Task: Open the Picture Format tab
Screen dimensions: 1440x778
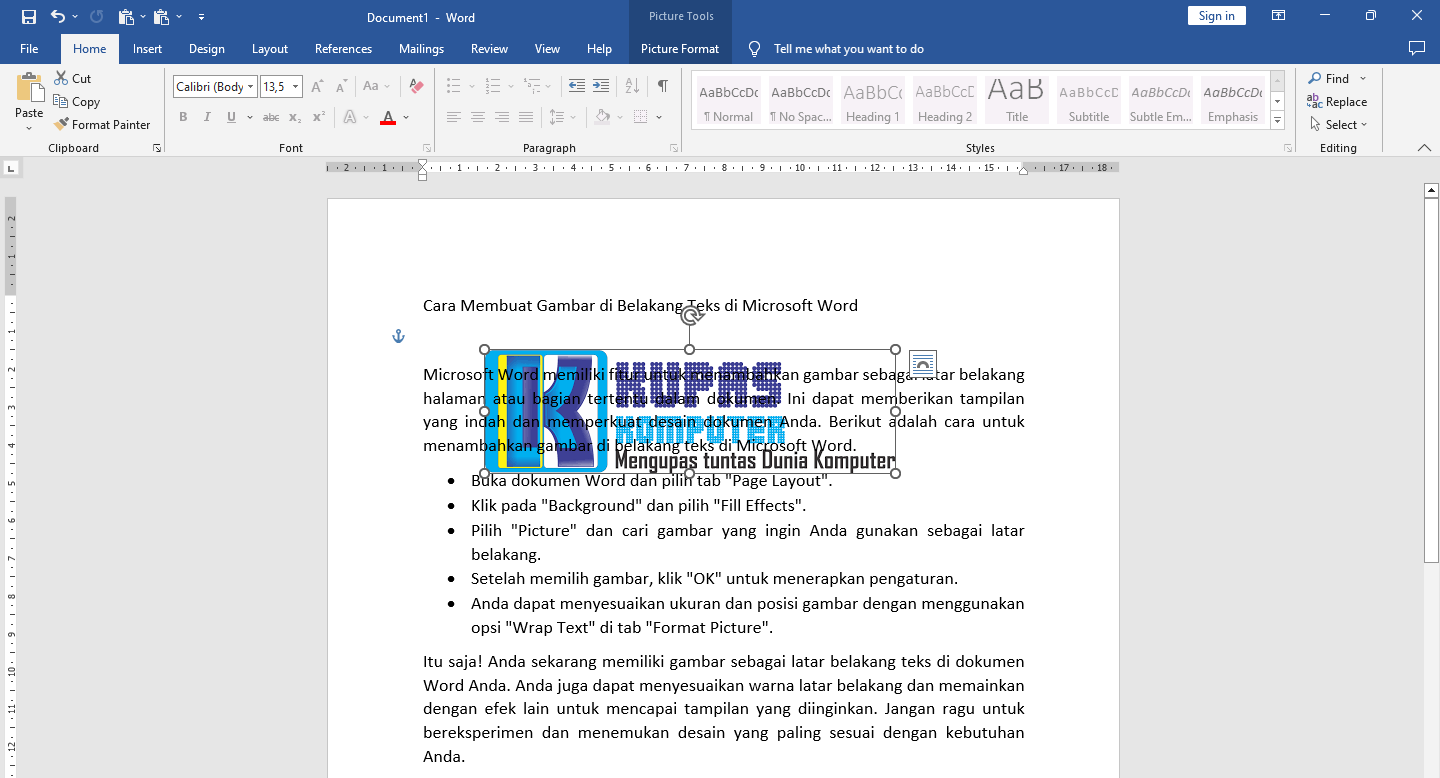Action: pos(680,48)
